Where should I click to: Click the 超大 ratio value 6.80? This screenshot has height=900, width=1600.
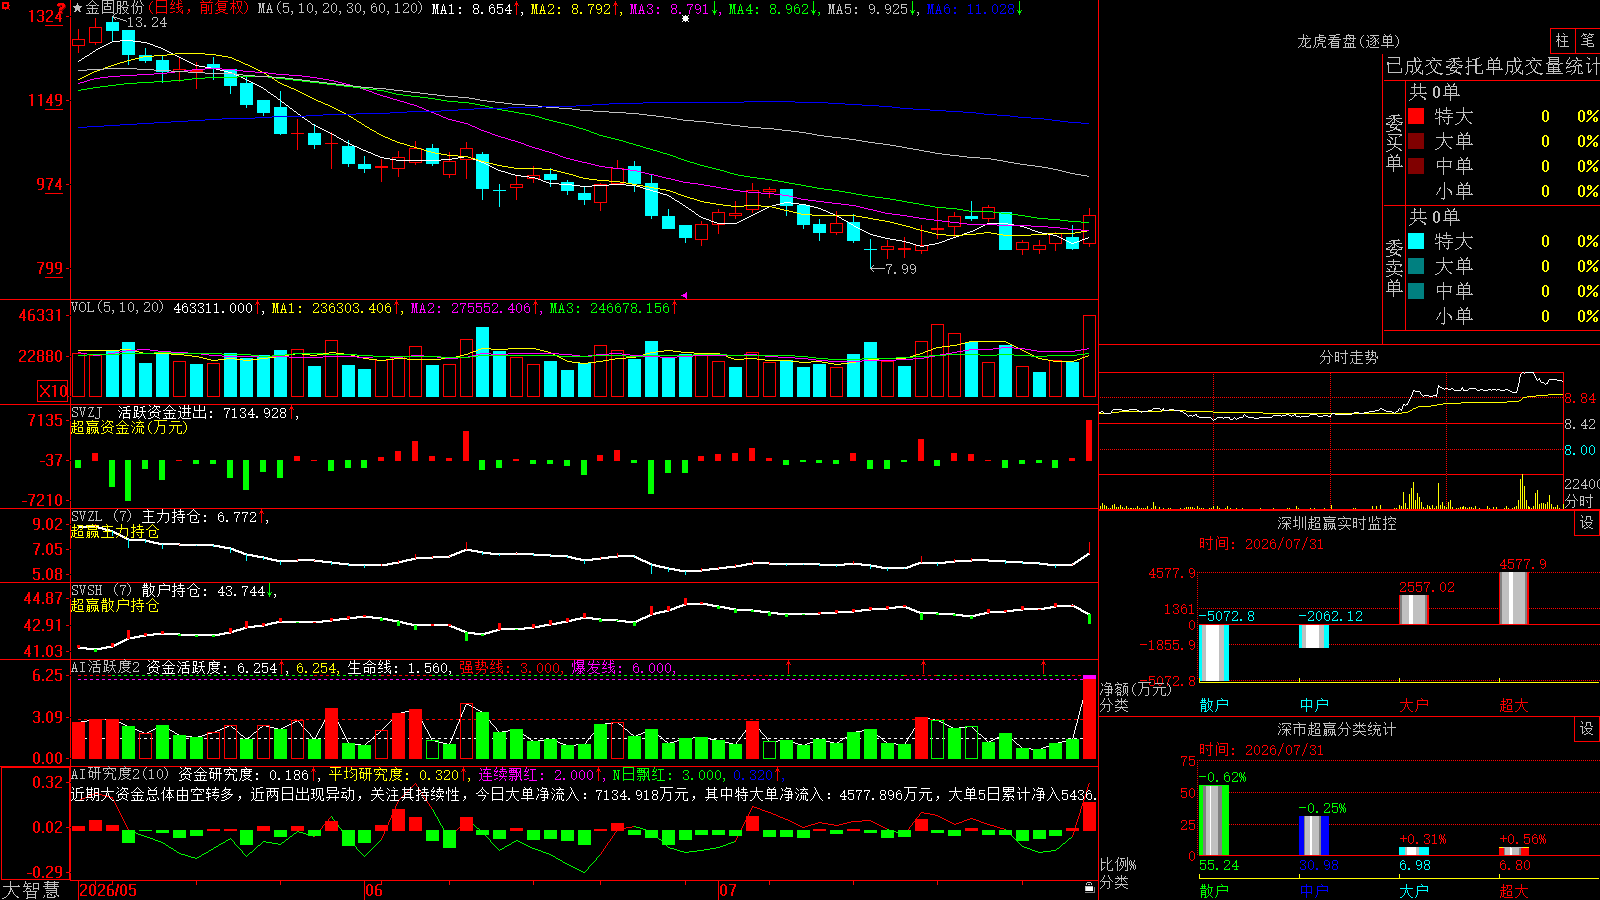coord(1515,865)
